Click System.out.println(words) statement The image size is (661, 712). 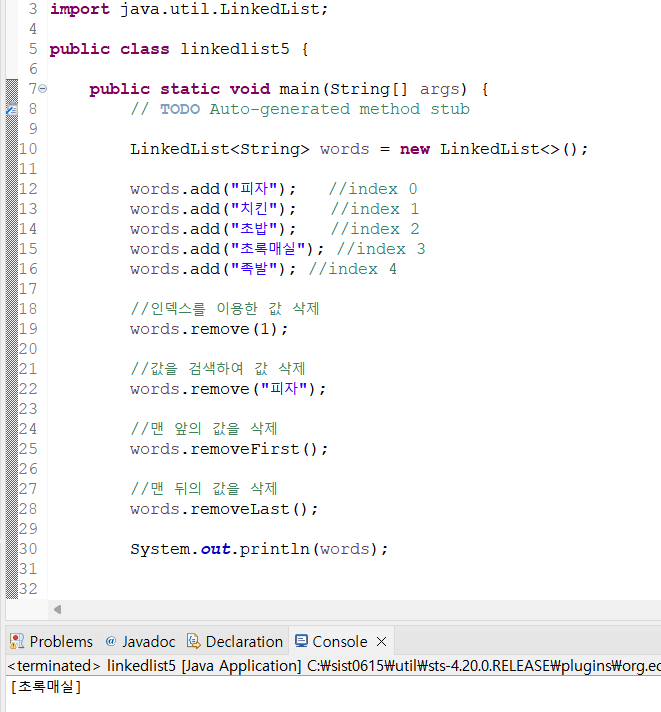[259, 549]
